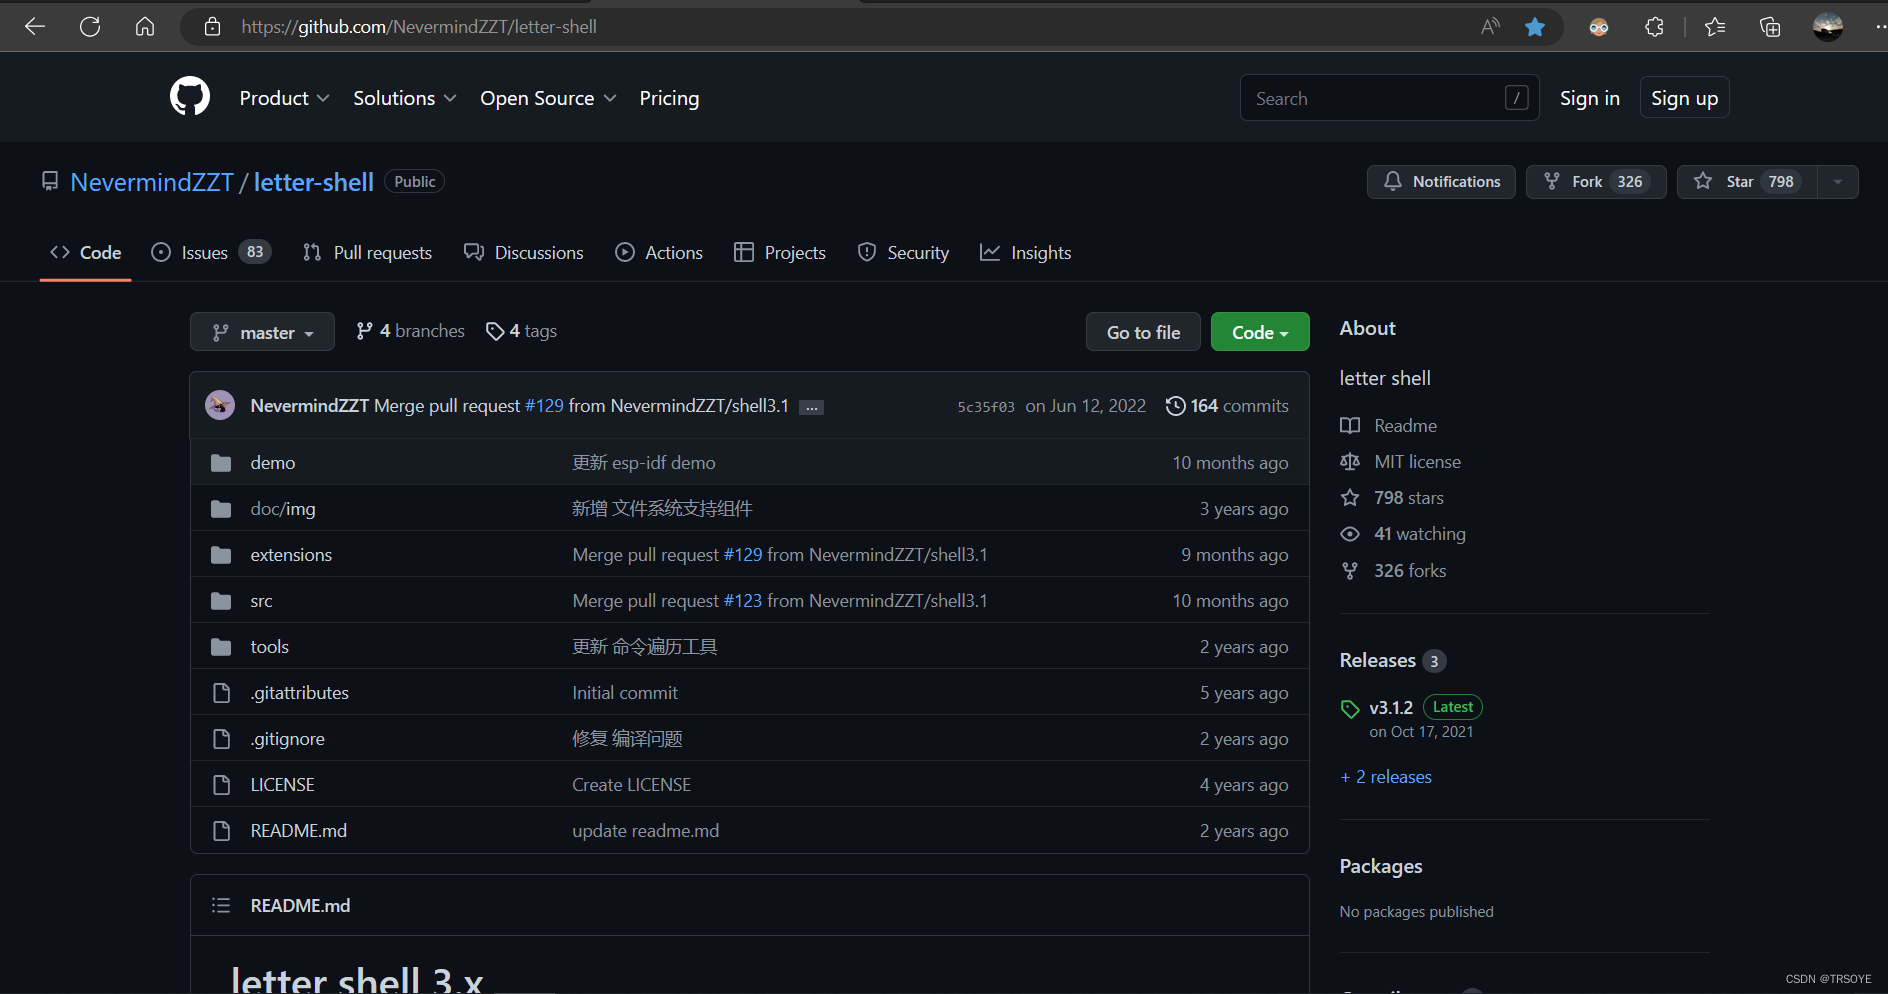Switch to the Code tab

[86, 253]
